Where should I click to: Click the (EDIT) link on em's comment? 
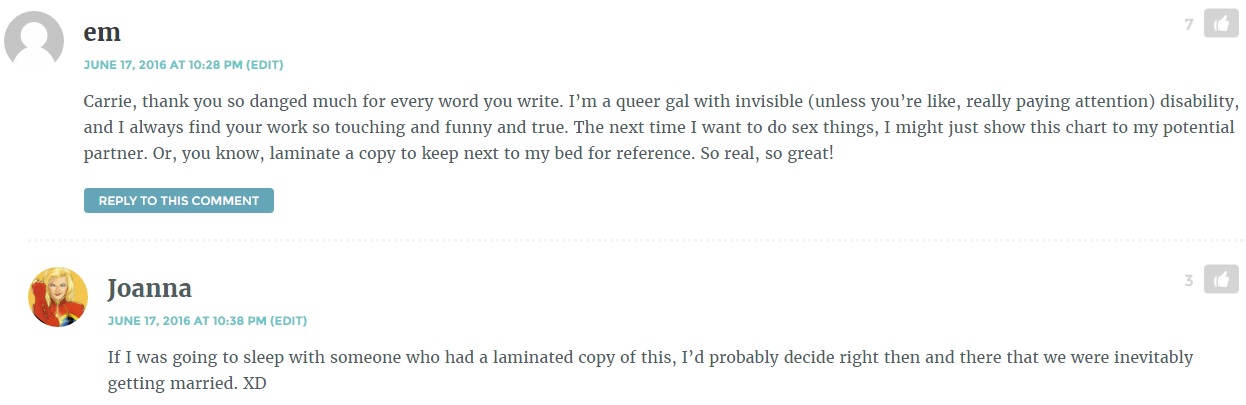coord(265,65)
